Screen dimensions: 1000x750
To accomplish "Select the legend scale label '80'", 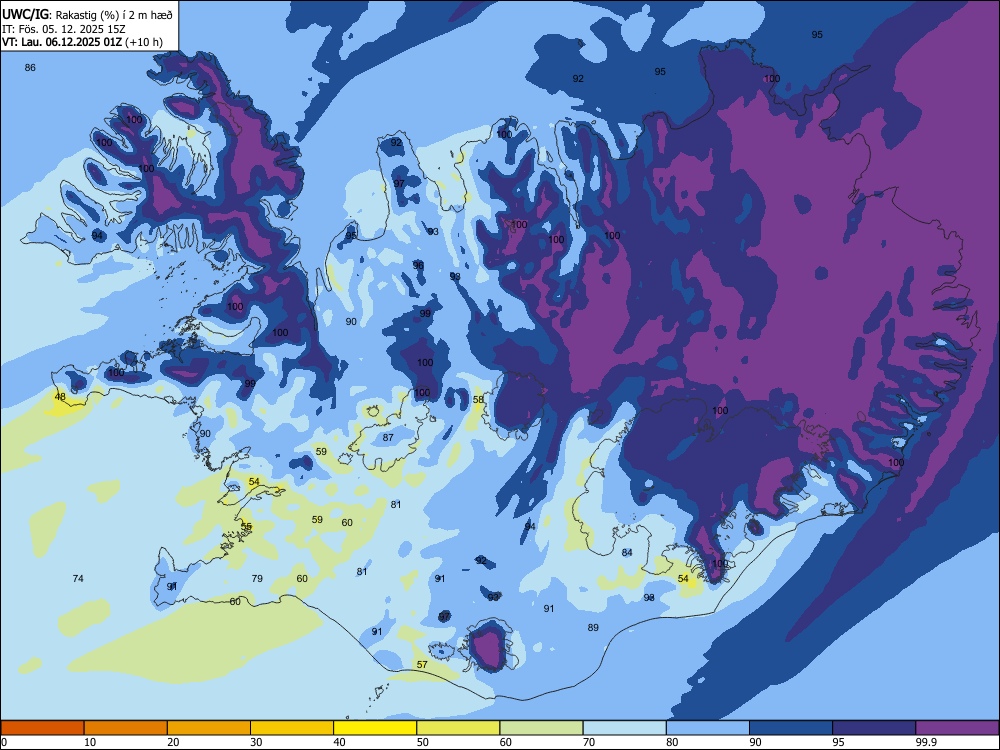I will click(672, 742).
